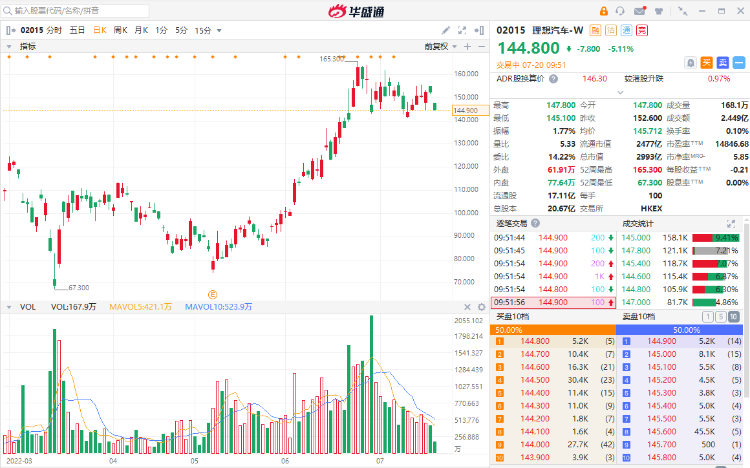Click the 09:51:44 trade row

click(x=553, y=237)
